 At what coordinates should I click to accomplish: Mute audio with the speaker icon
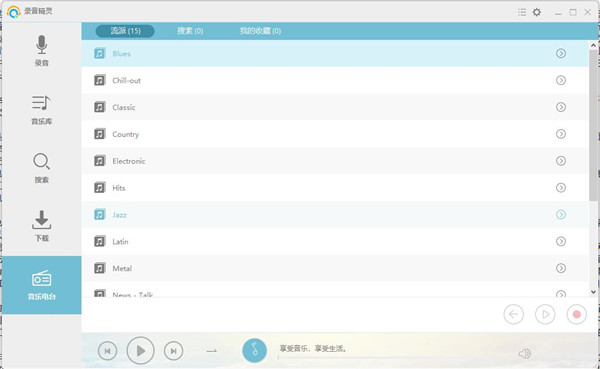click(x=525, y=353)
